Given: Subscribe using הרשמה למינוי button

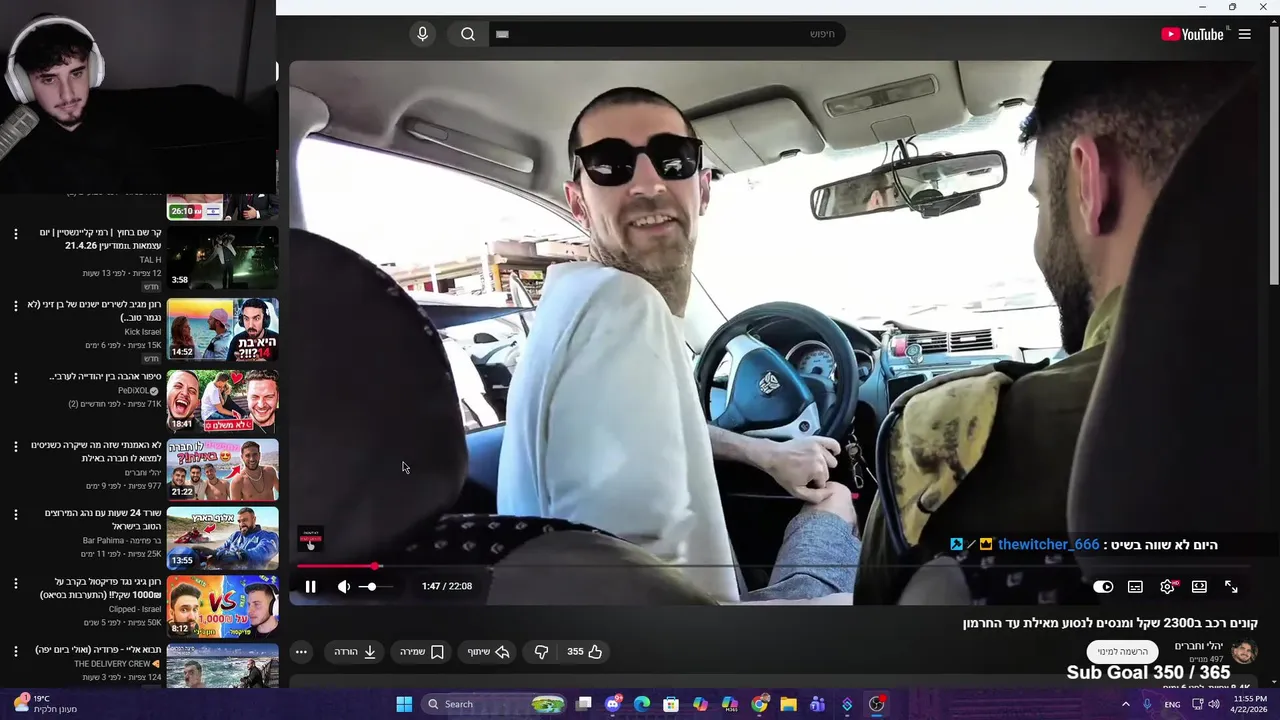Looking at the screenshot, I should [x=1122, y=652].
